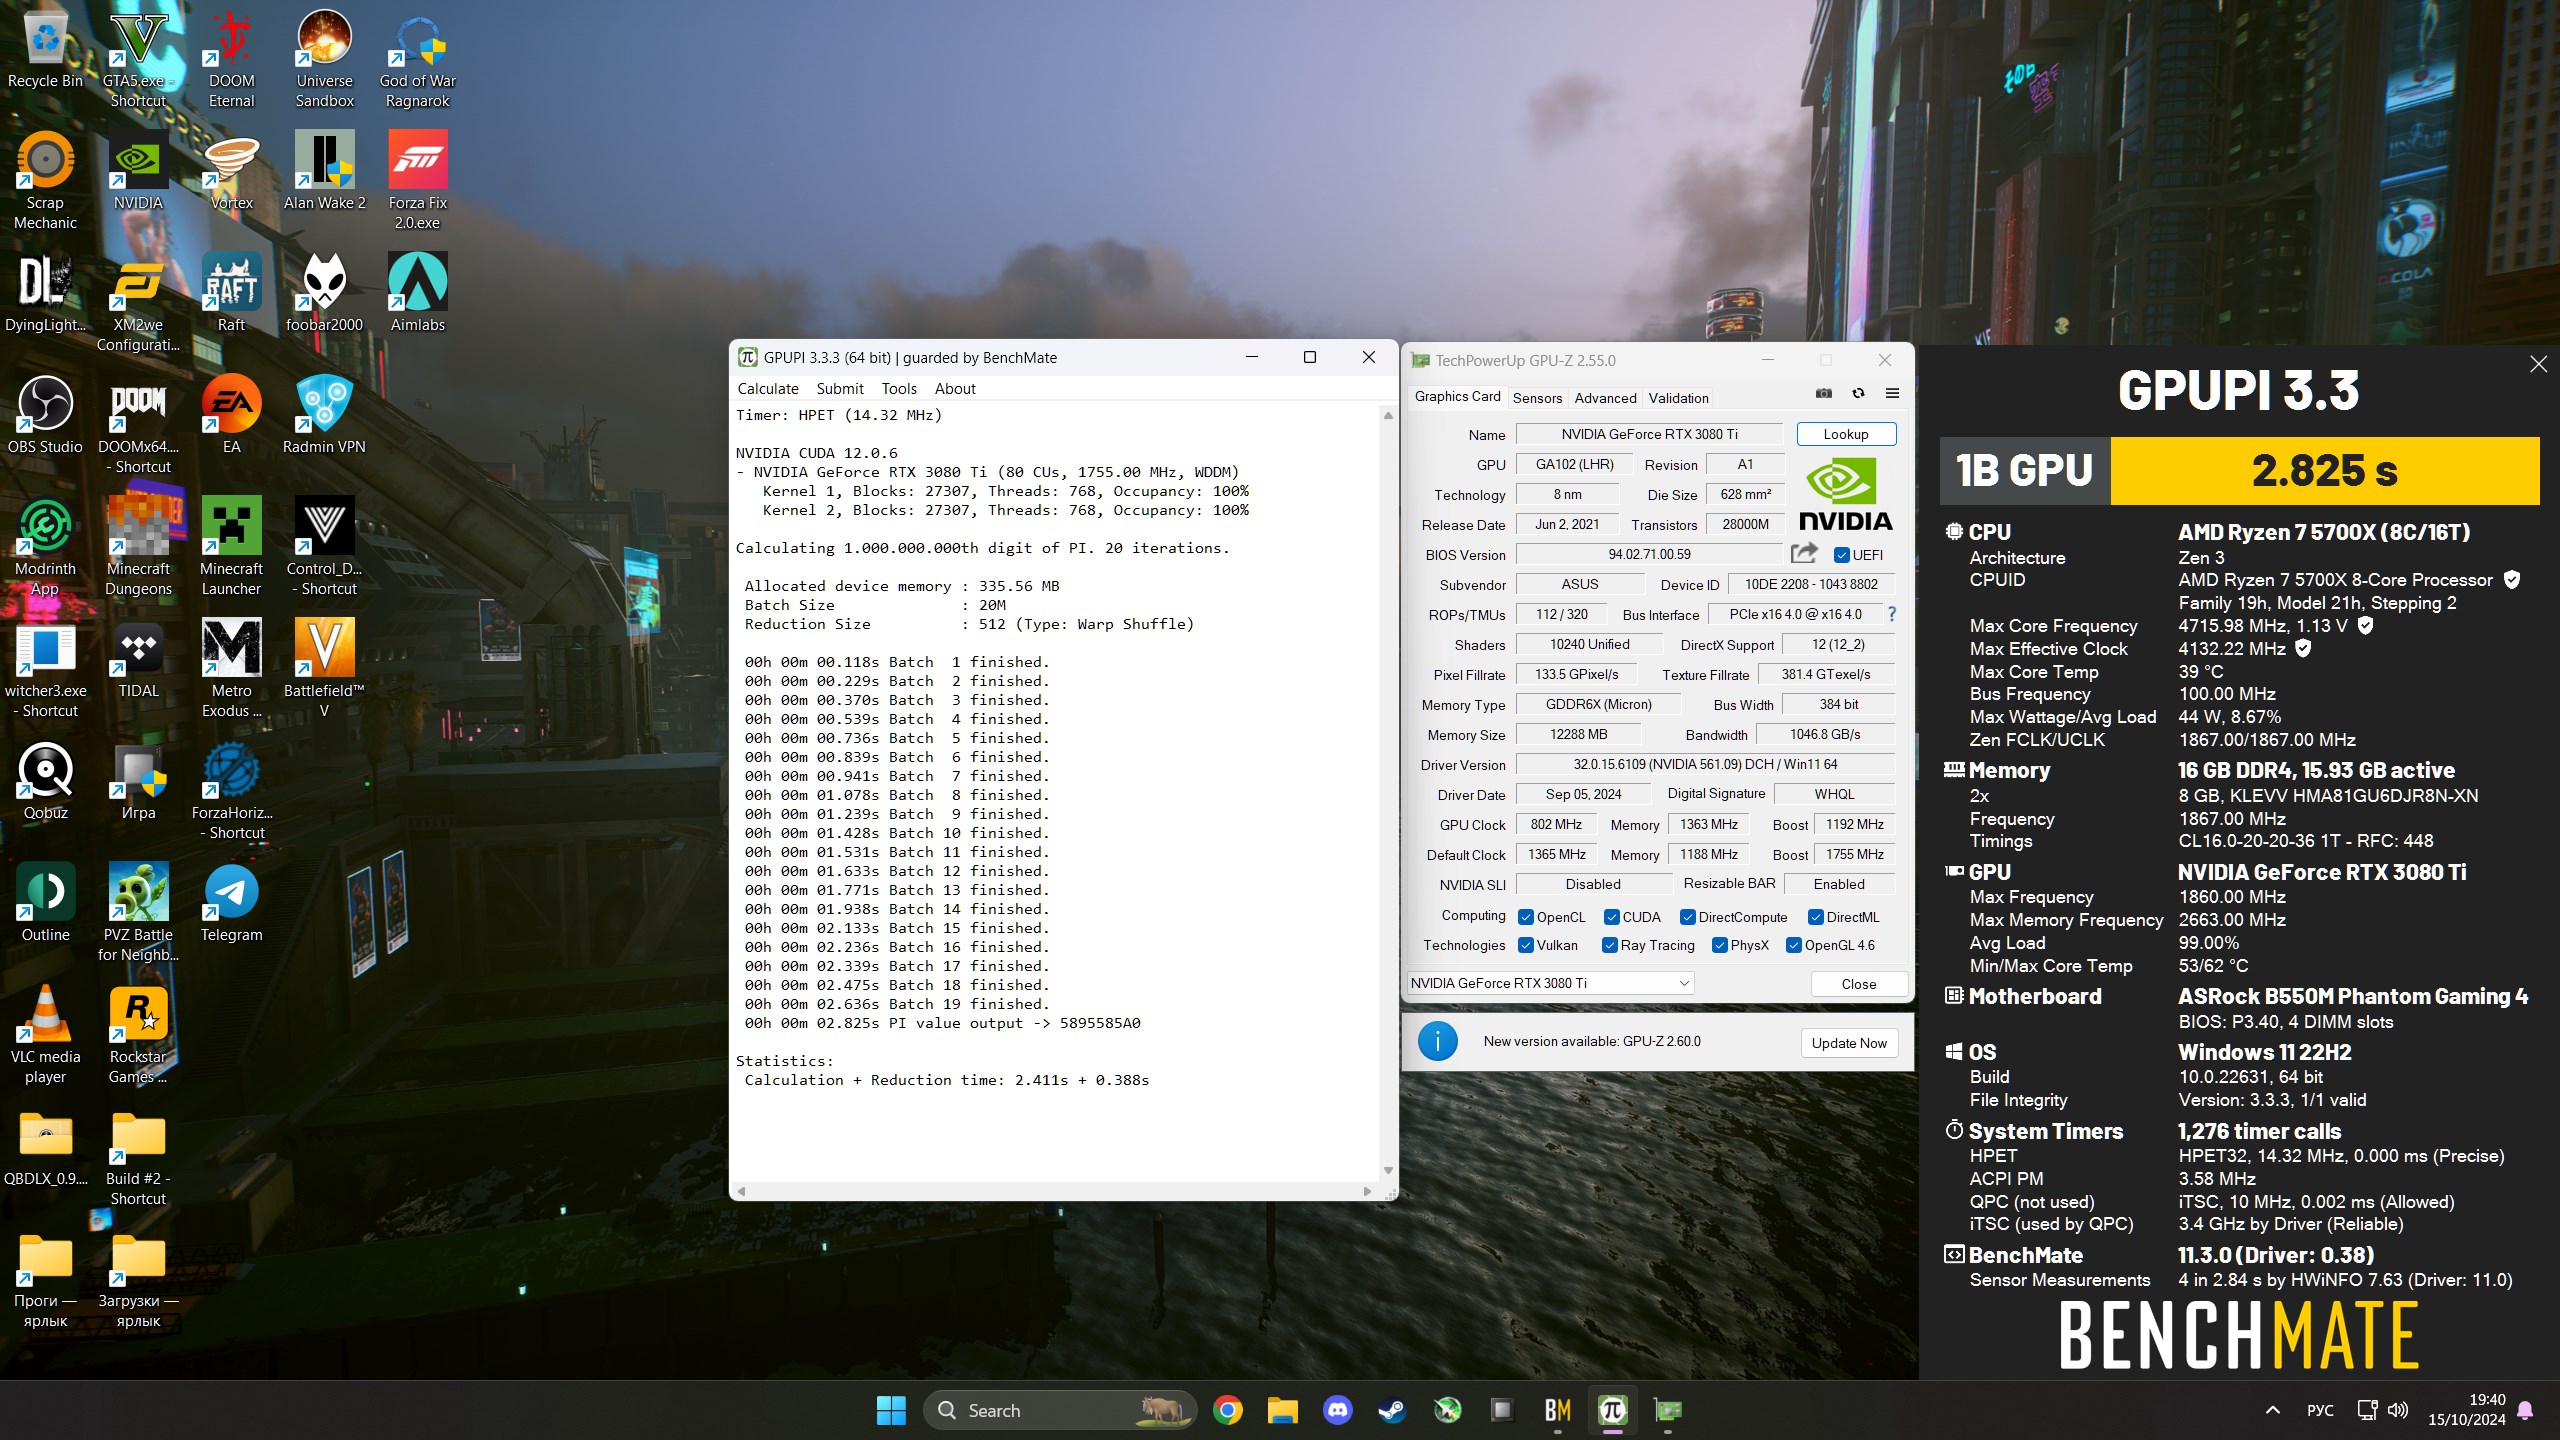Click GPUPI vertical scrollbar down arrow

tap(1388, 1170)
